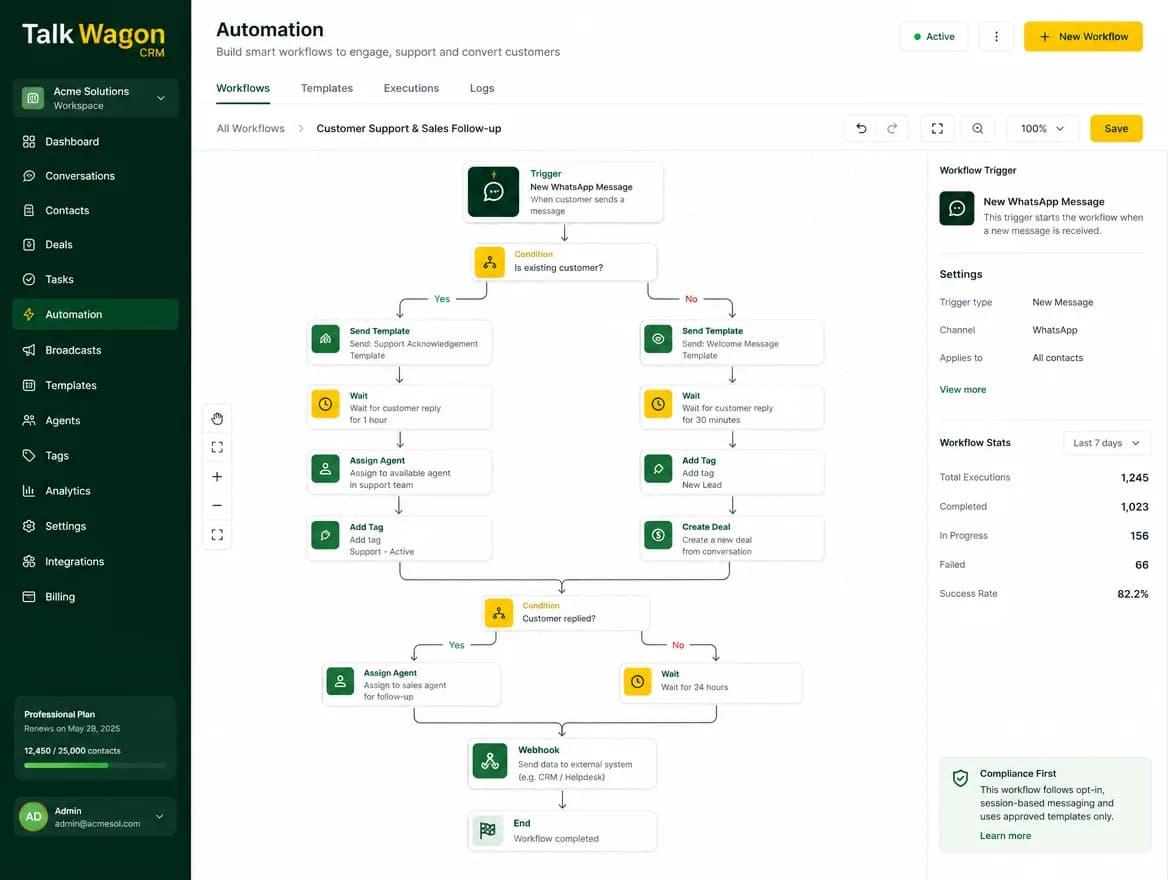Open the Last 7 days stats dropdown

[x=1106, y=443]
